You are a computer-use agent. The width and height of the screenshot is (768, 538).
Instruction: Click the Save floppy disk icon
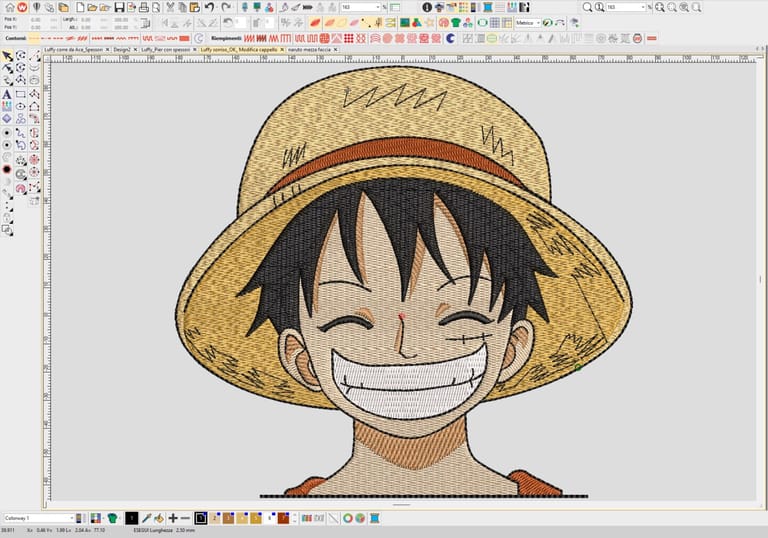(x=119, y=7)
